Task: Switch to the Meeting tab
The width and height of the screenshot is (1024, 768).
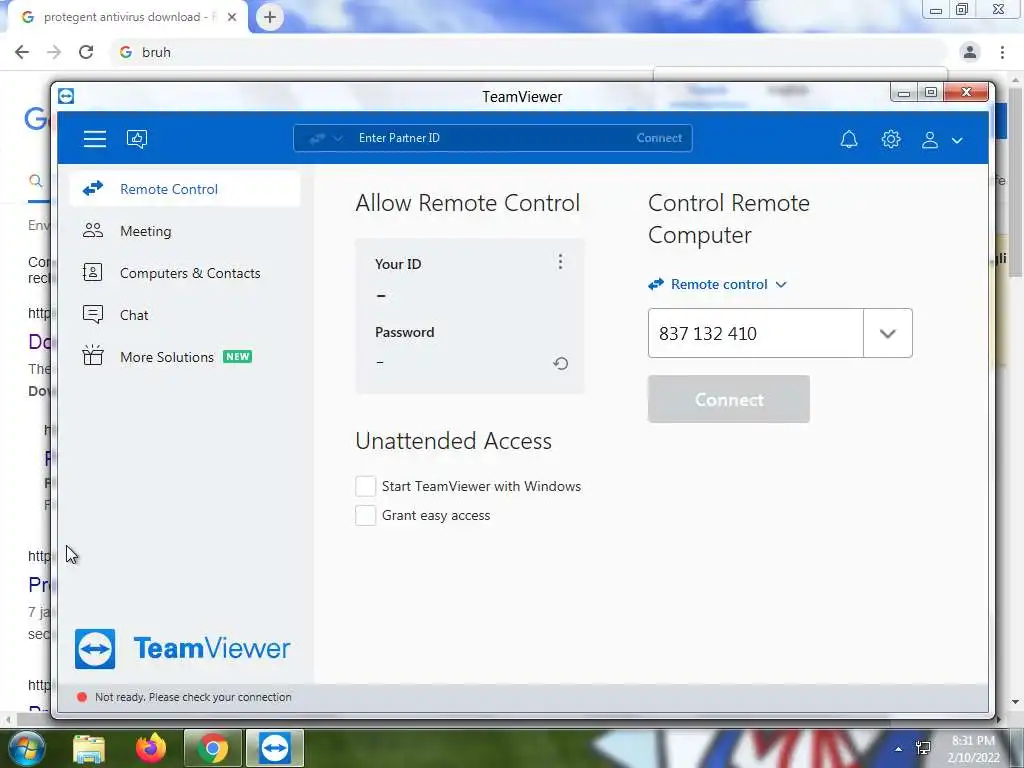Action: [185, 231]
